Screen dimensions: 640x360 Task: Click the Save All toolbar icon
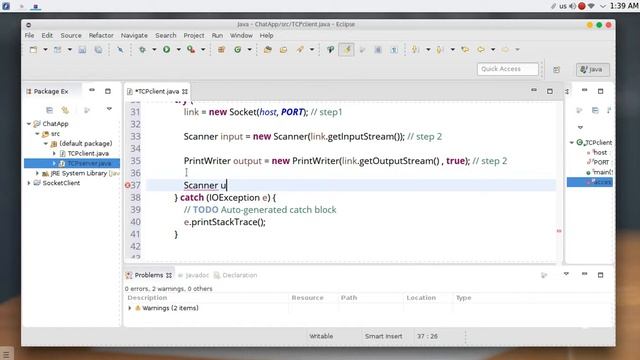pos(98,50)
